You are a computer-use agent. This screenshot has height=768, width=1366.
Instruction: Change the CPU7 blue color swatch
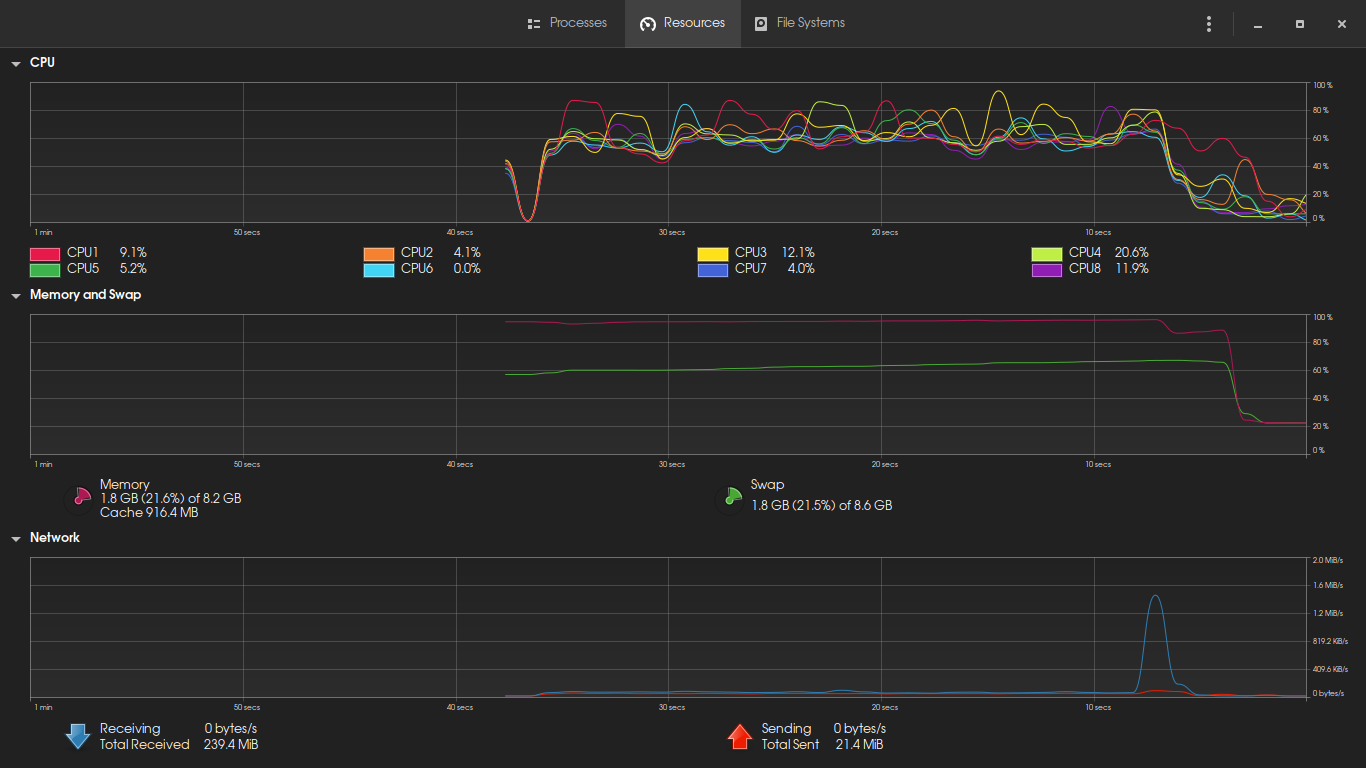[x=713, y=270]
